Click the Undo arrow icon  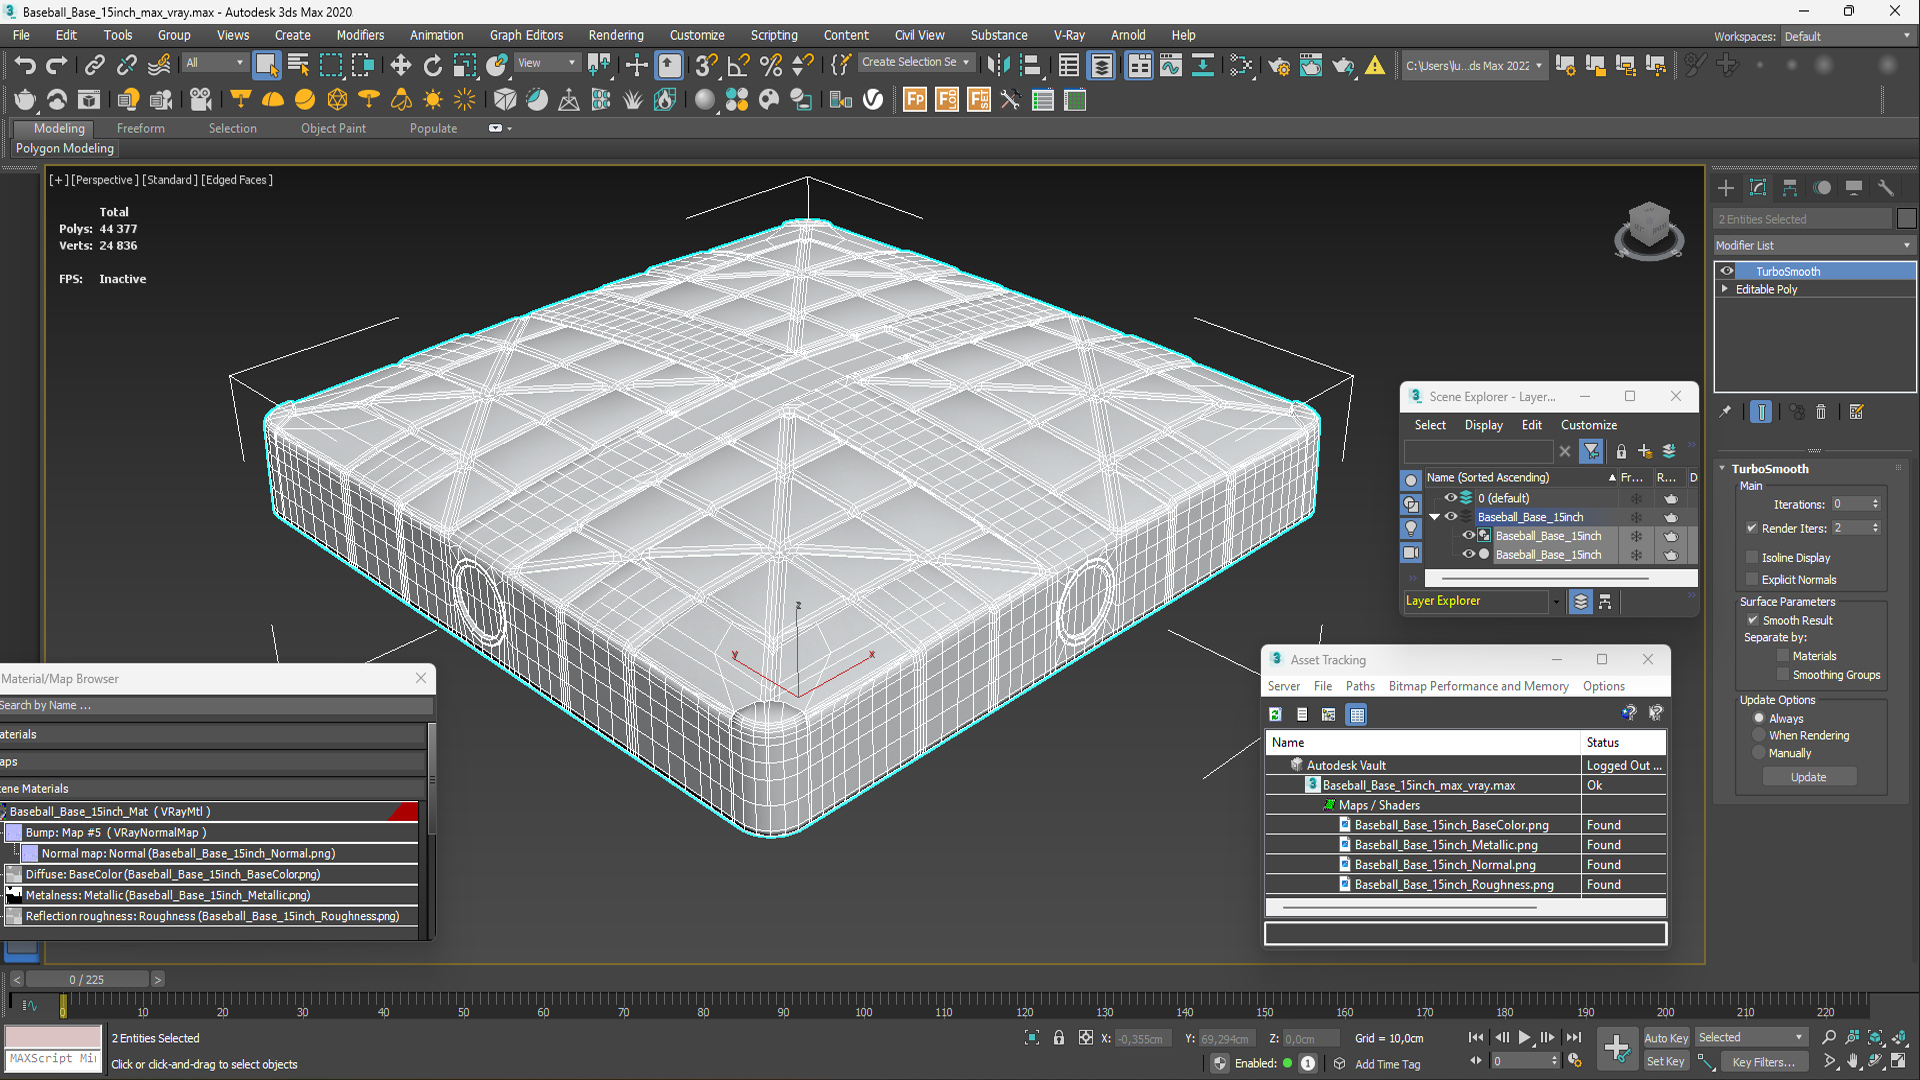click(x=25, y=66)
